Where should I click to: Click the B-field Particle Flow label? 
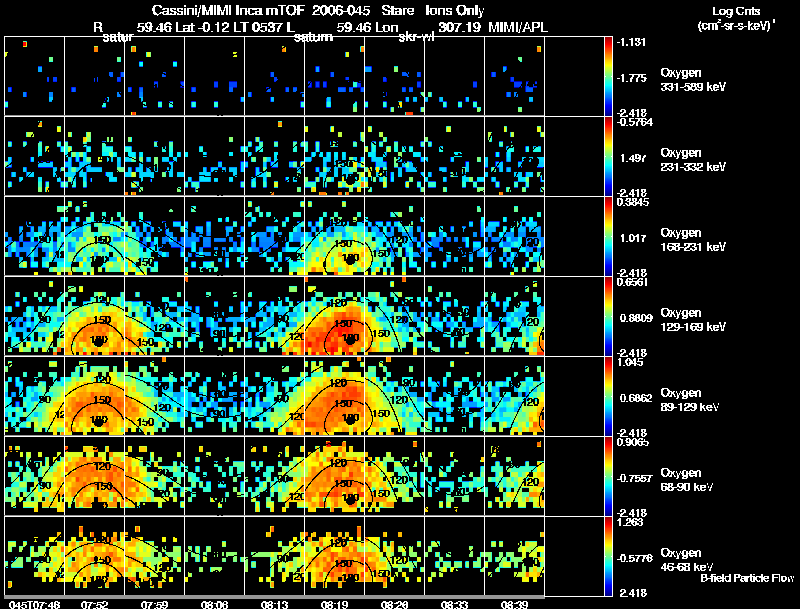coord(747,578)
